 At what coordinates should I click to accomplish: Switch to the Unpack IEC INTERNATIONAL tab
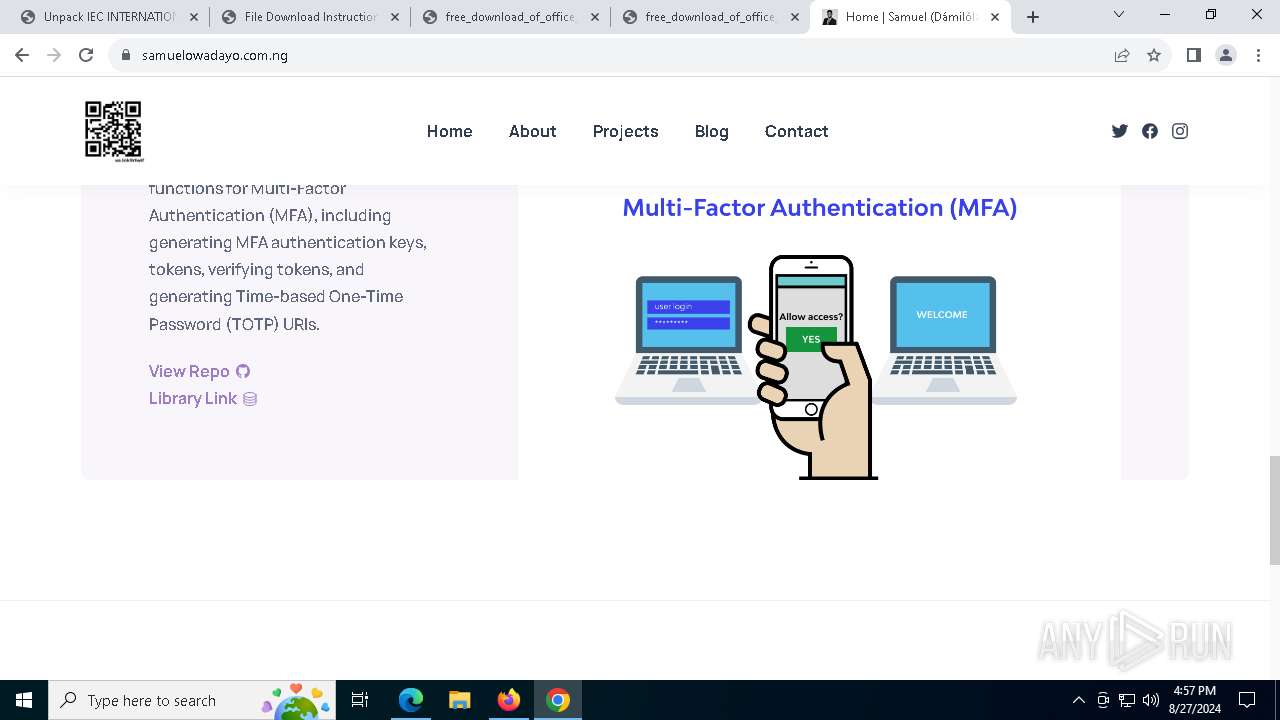coord(108,17)
